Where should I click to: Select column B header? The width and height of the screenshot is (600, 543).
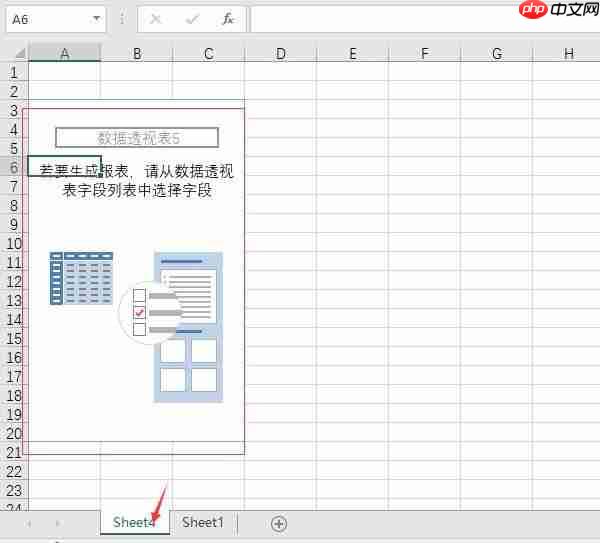137,53
